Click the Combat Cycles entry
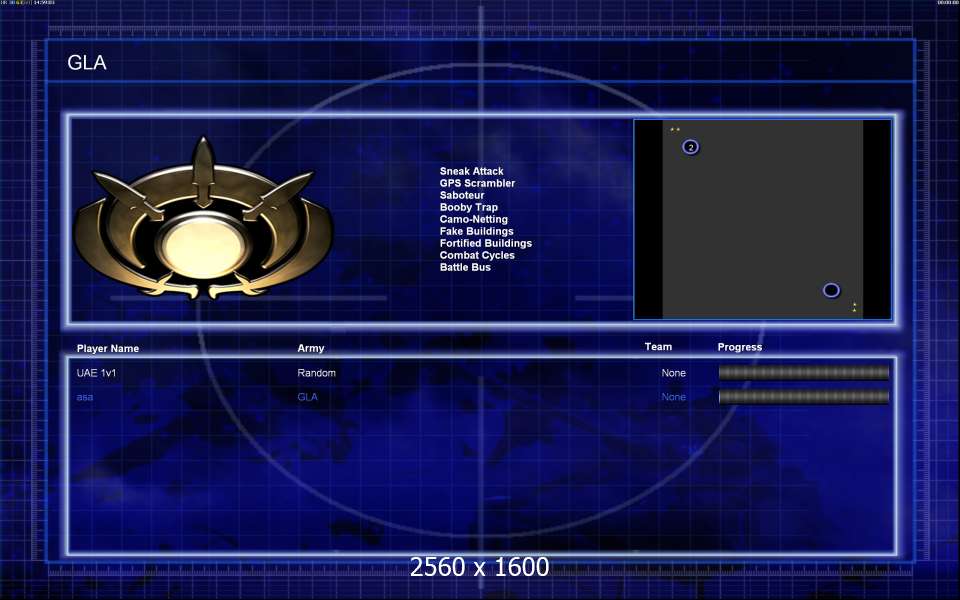The image size is (960, 600). (x=477, y=256)
